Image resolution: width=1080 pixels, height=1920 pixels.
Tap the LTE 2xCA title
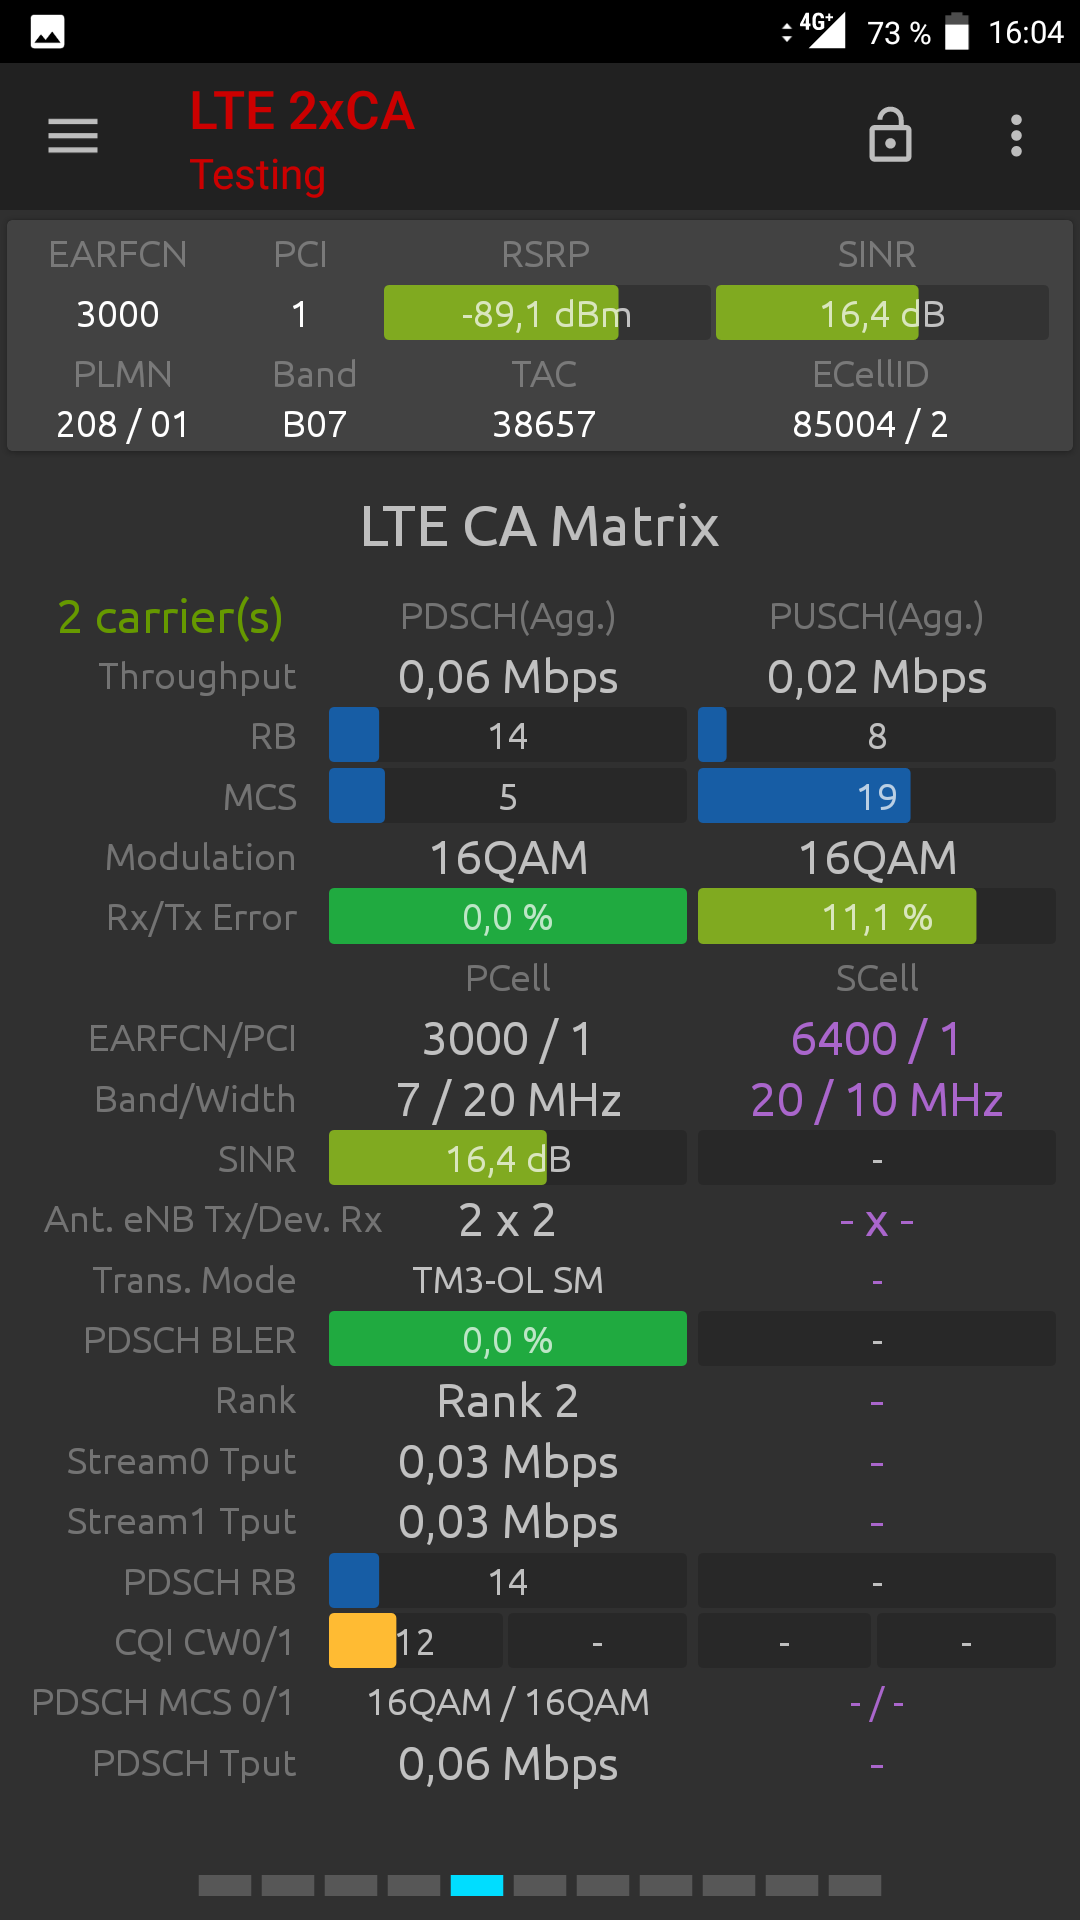point(302,111)
